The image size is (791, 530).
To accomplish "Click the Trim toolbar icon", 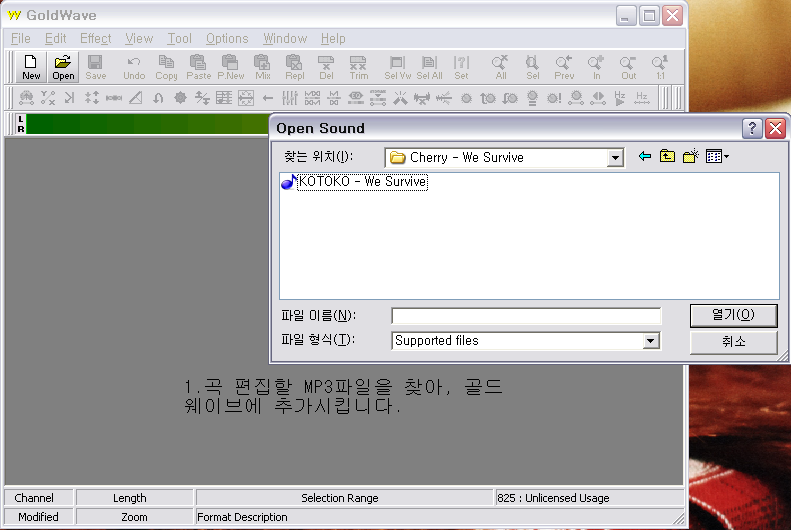I will [x=358, y=67].
